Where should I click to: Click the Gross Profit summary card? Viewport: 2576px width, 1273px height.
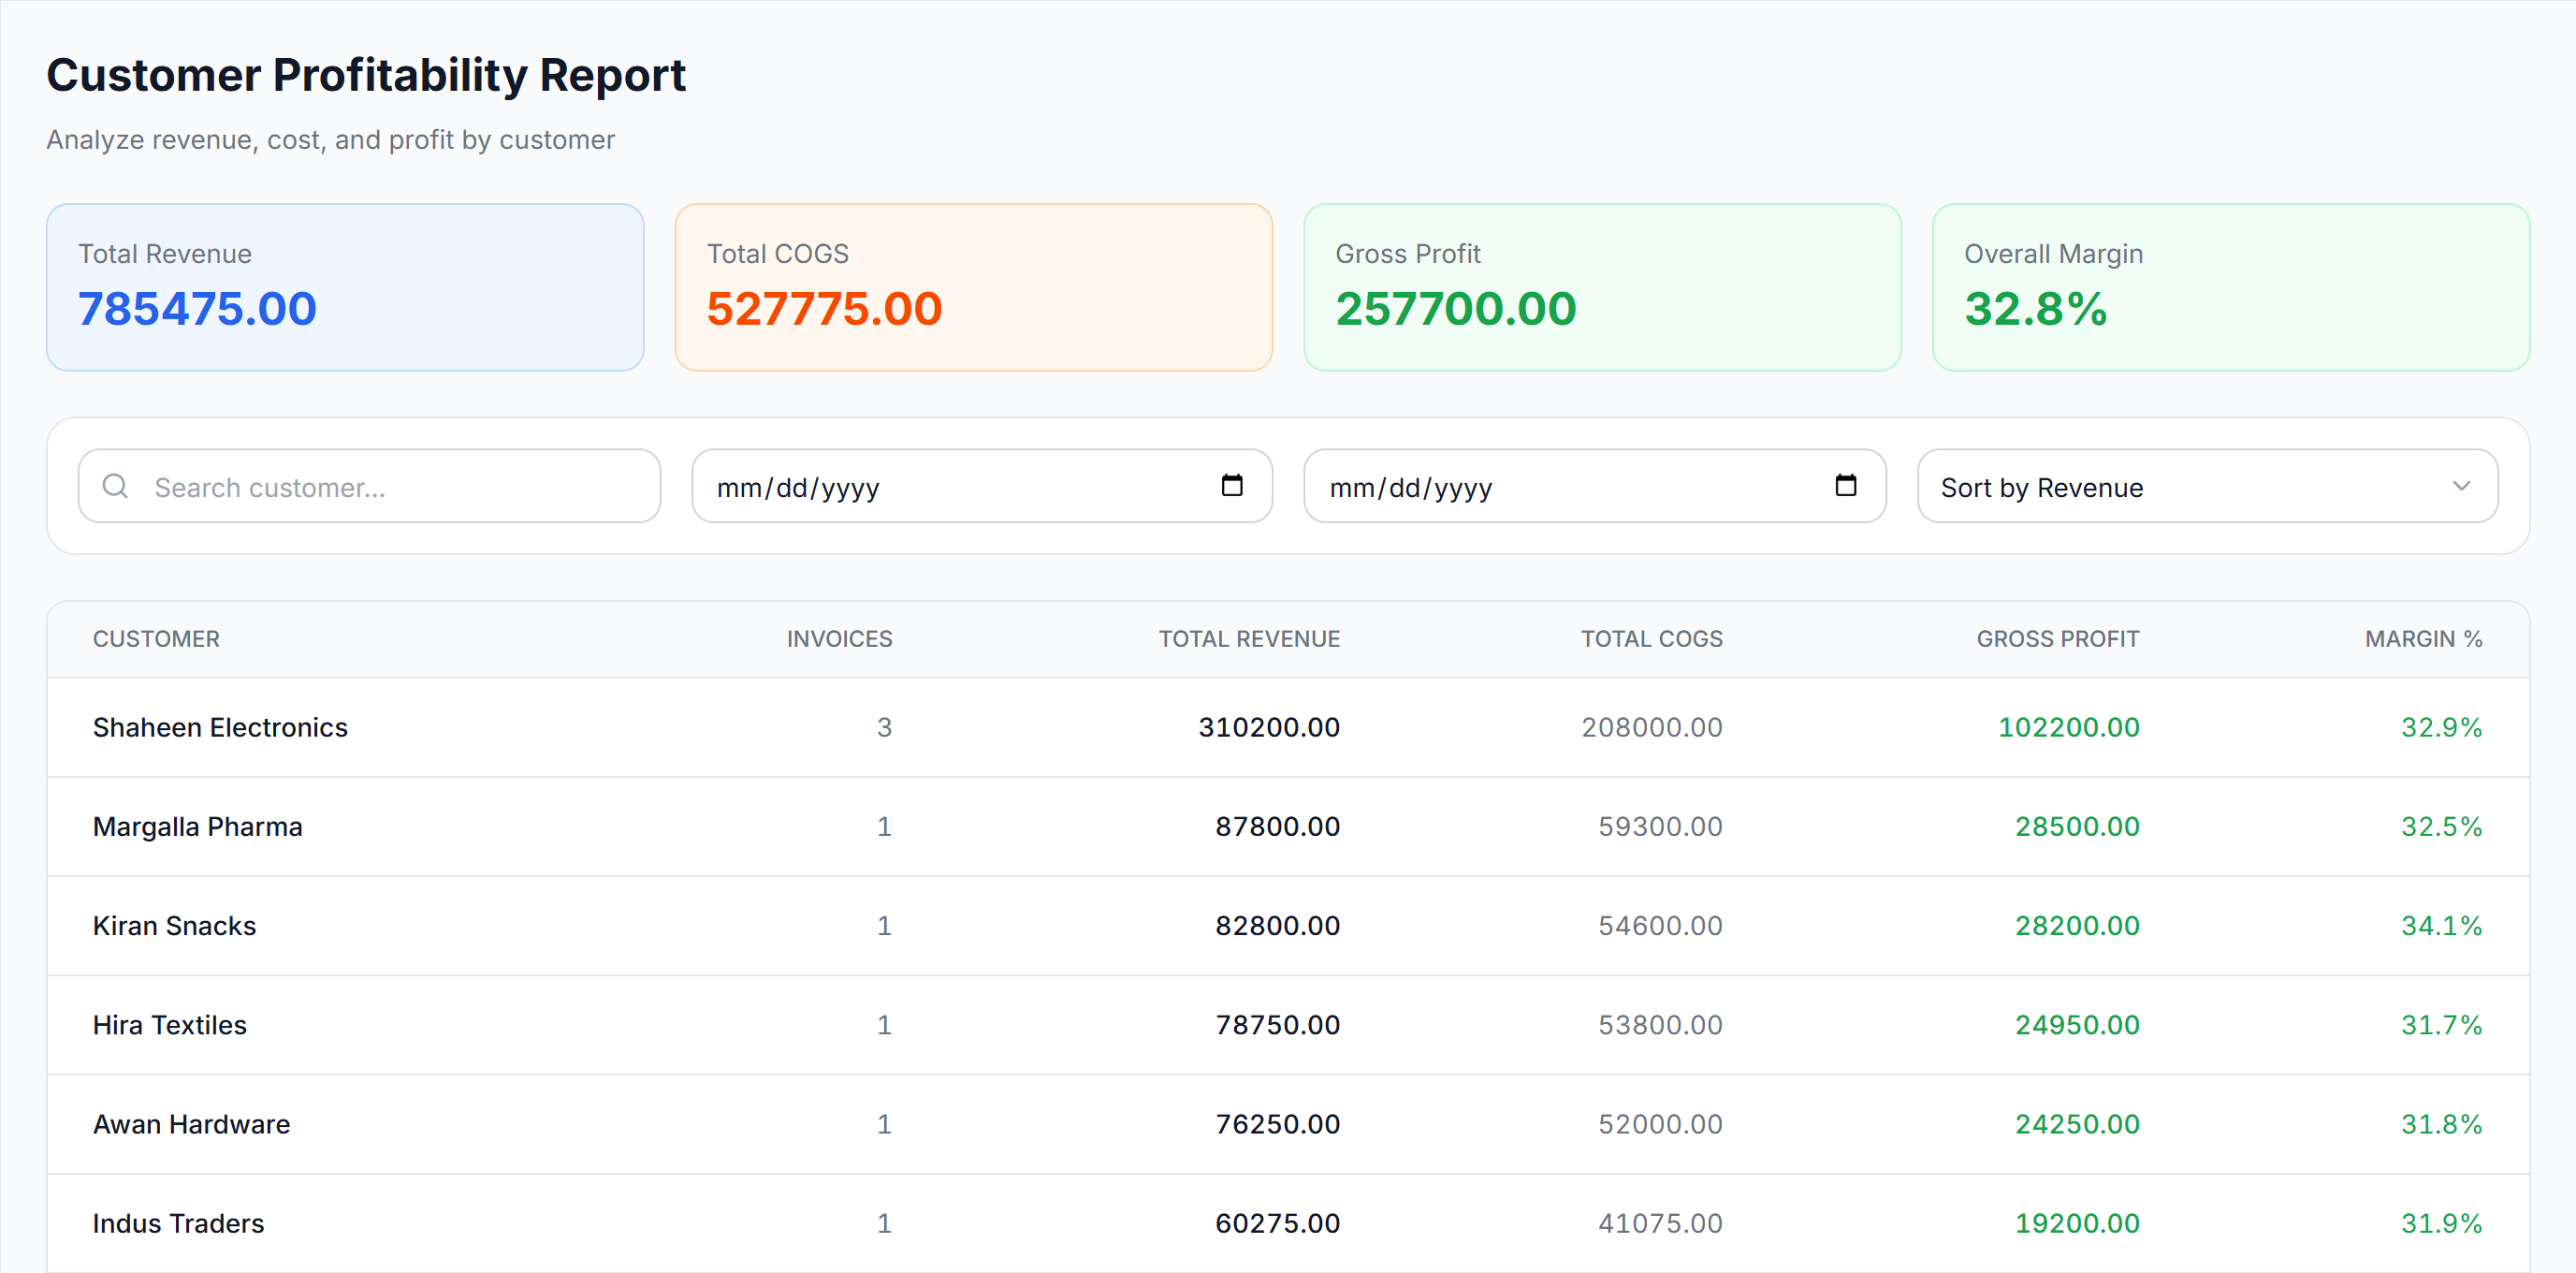coord(1602,288)
